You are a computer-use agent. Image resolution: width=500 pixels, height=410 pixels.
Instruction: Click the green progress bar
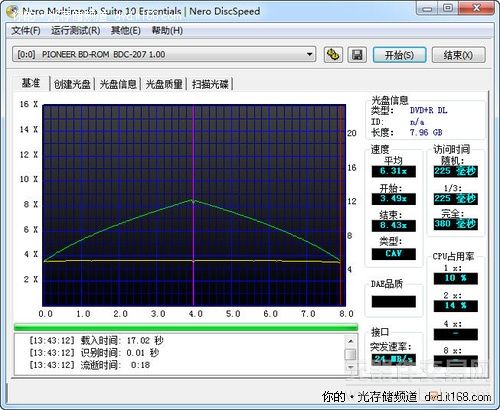pyautogui.click(x=186, y=327)
